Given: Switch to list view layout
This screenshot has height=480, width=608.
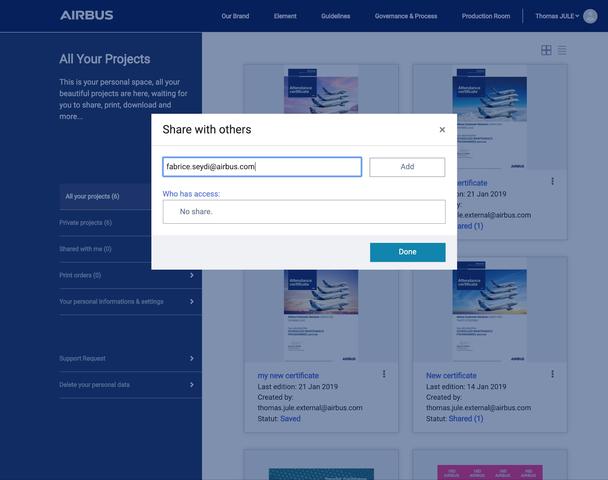Looking at the screenshot, I should (x=562, y=50).
